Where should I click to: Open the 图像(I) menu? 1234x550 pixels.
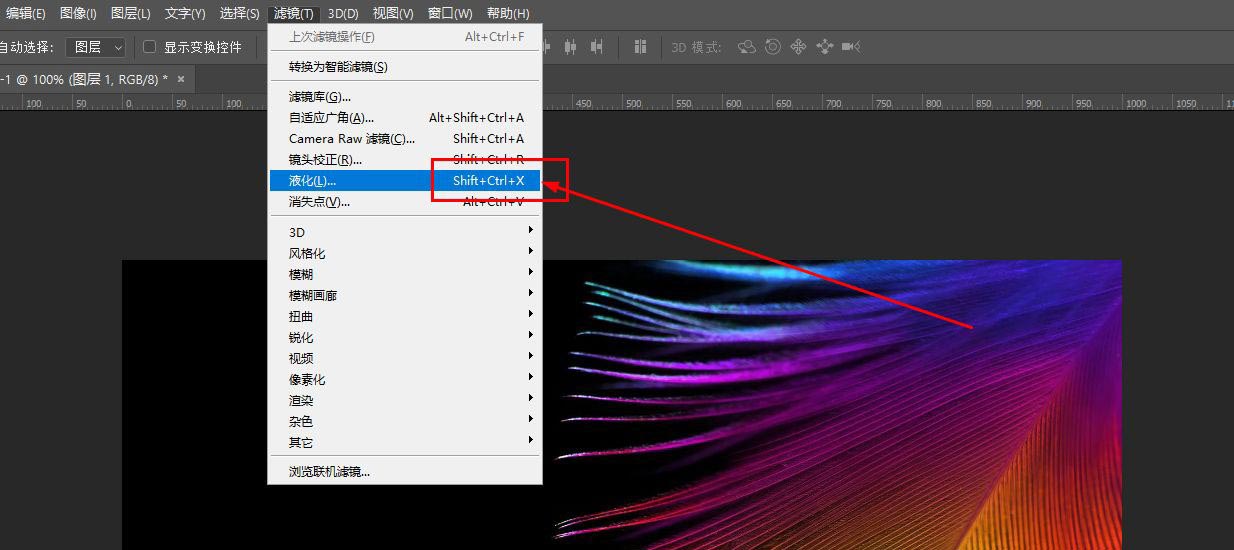[x=78, y=13]
